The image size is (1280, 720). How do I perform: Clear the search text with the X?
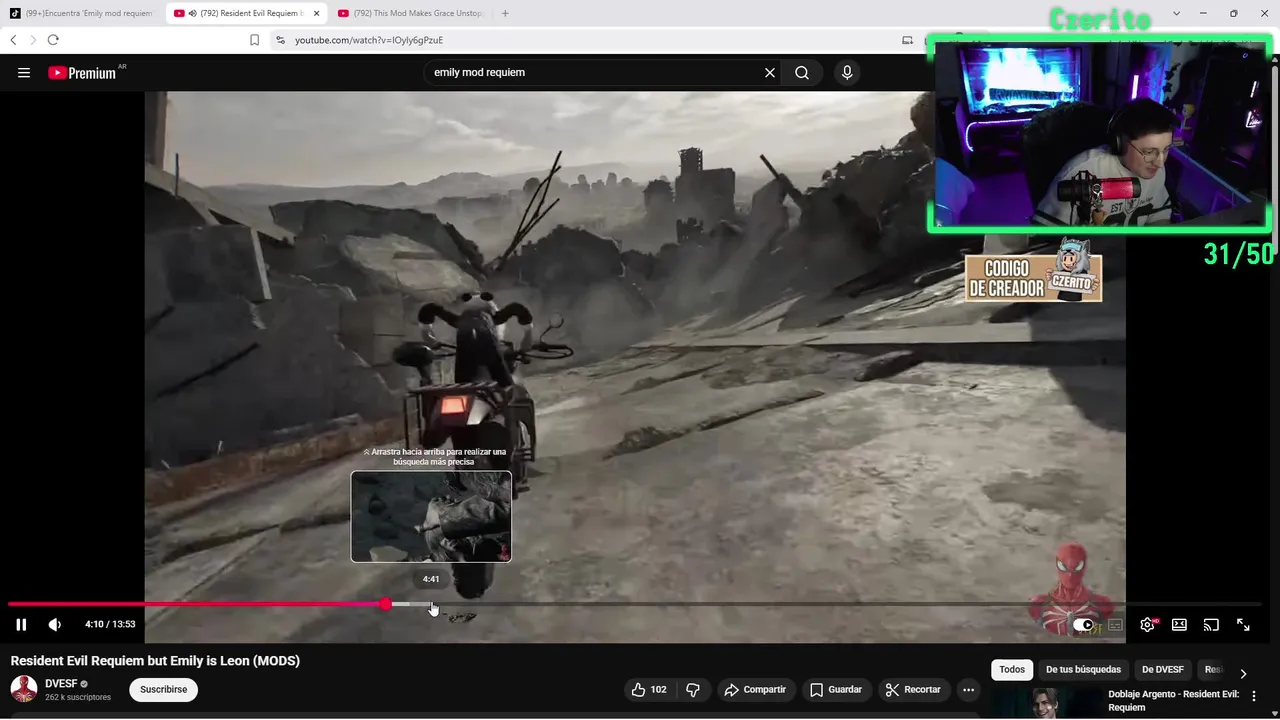pyautogui.click(x=770, y=73)
